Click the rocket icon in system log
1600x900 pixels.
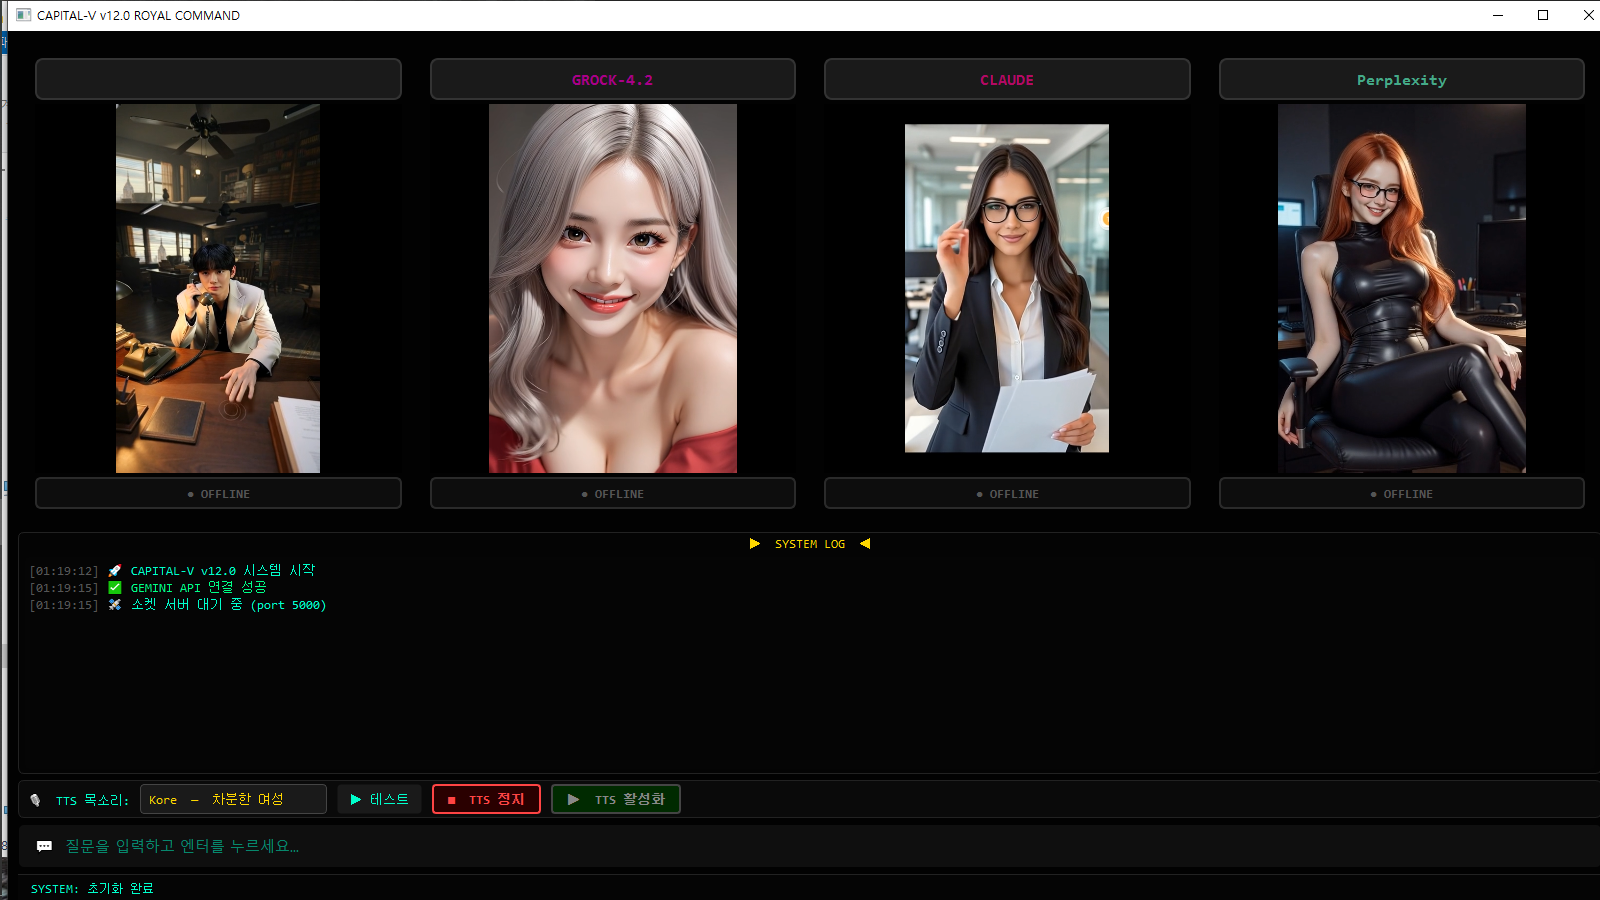[x=115, y=571]
